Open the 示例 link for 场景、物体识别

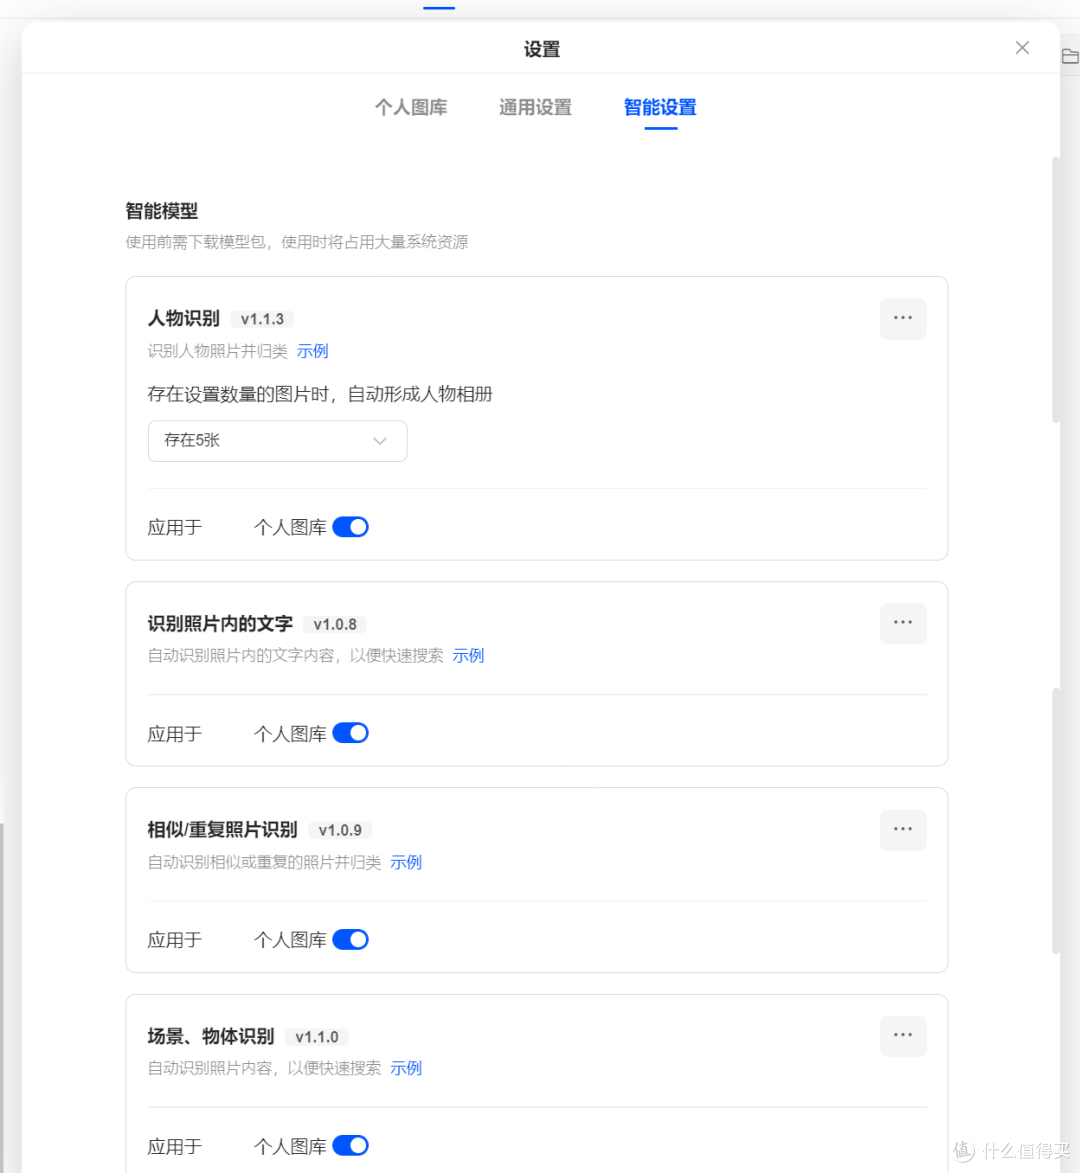click(406, 1068)
